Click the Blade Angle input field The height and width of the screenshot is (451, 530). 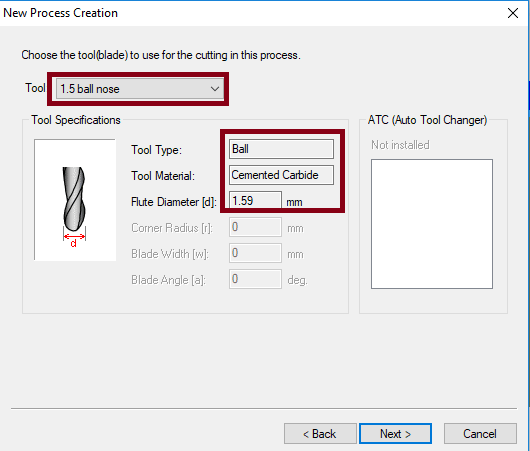click(255, 279)
